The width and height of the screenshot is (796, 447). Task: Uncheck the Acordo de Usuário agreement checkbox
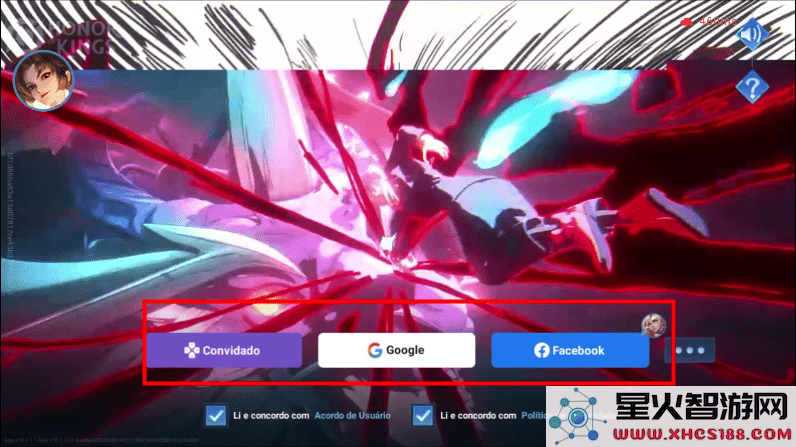(x=216, y=416)
